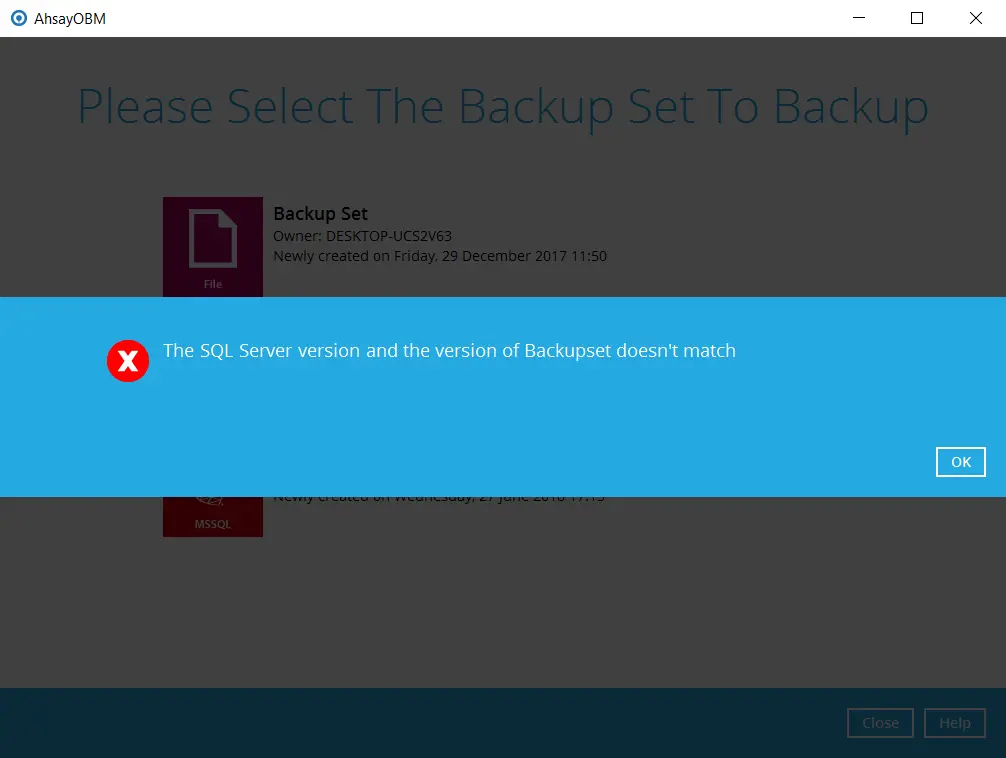
Task: Close the AhsayOBM window via title bar
Action: coord(975,18)
